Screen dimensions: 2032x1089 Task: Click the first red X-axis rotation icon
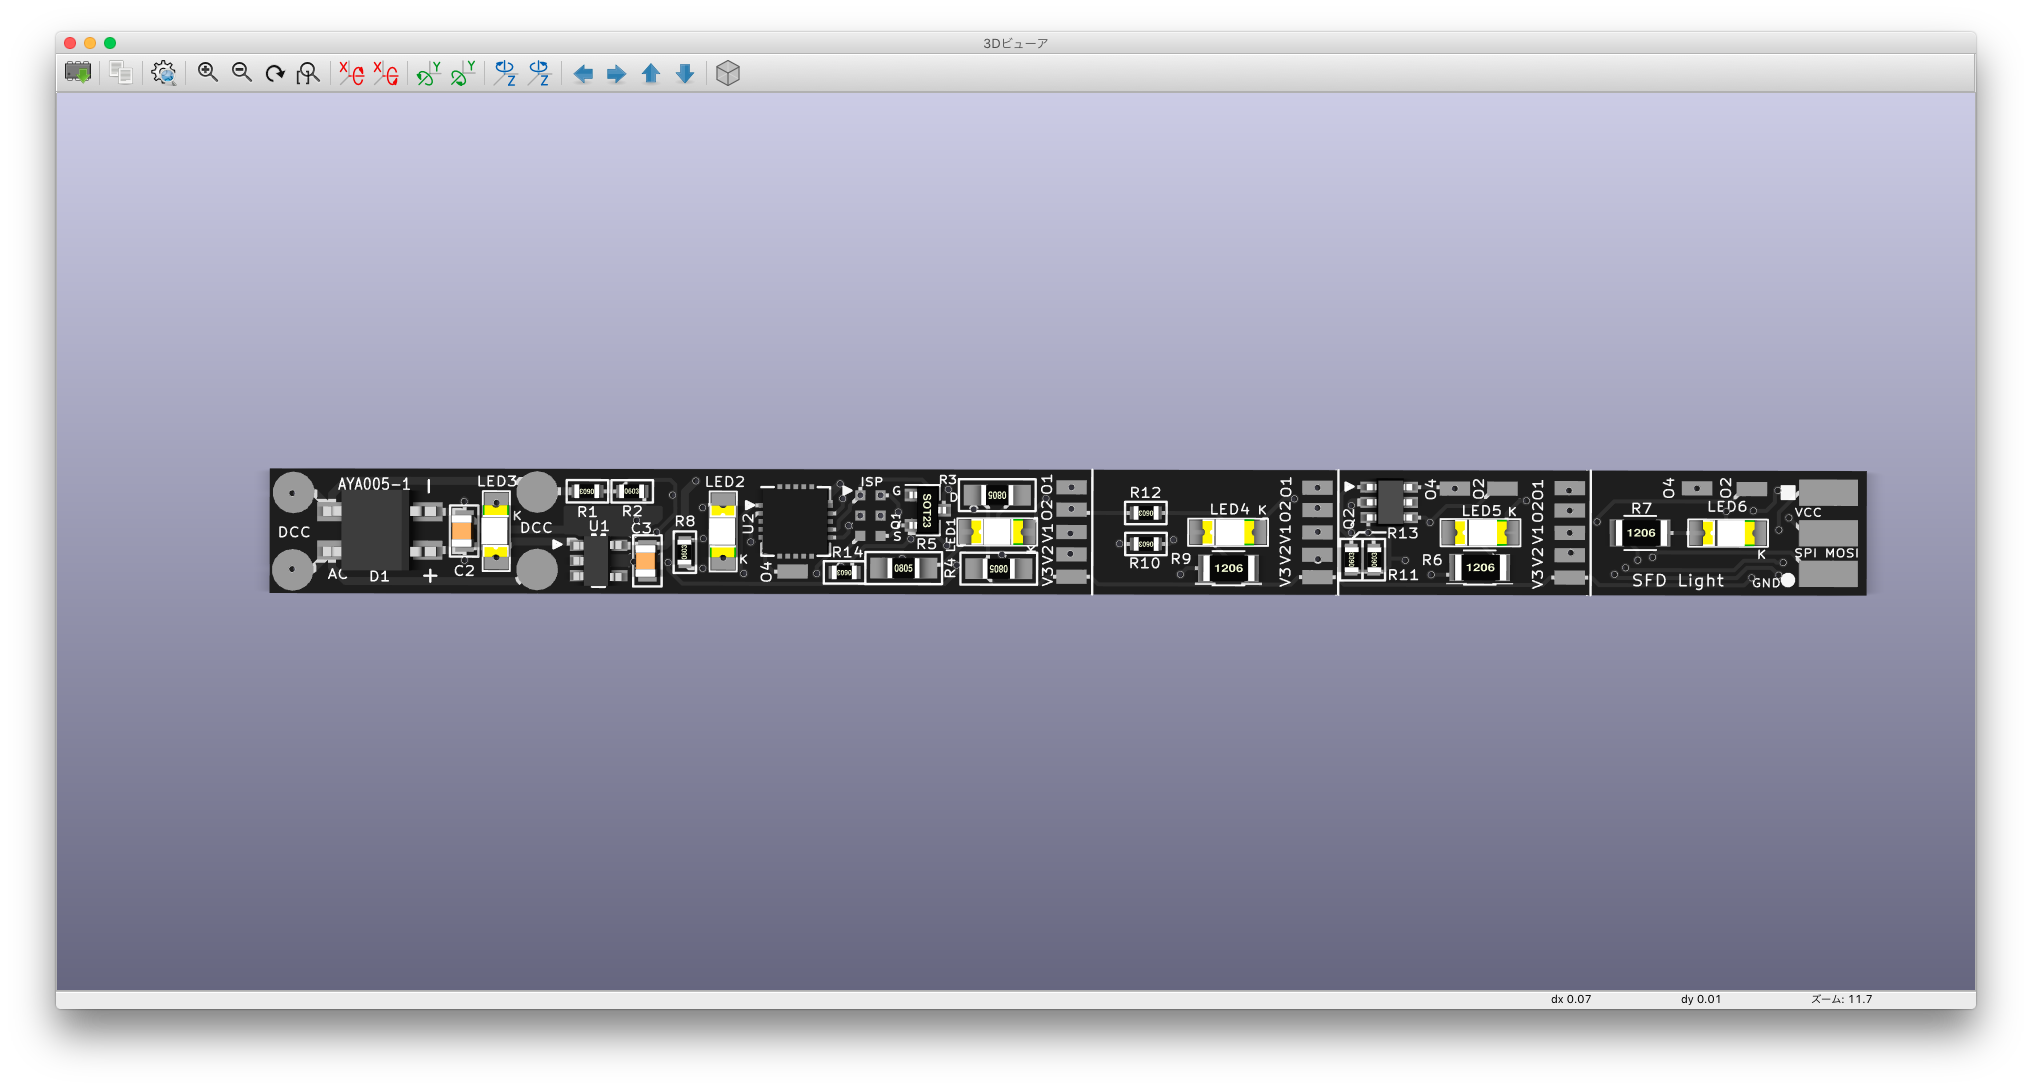[351, 73]
